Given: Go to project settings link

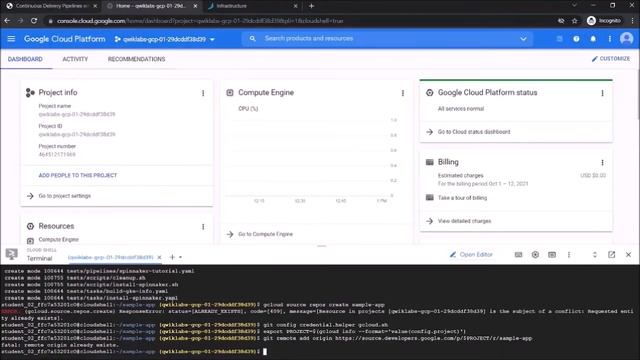Looking at the screenshot, I should 64,196.
